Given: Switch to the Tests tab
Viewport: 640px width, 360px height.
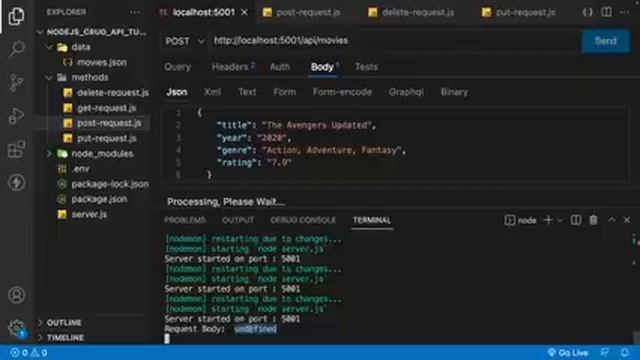Looking at the screenshot, I should 366,67.
